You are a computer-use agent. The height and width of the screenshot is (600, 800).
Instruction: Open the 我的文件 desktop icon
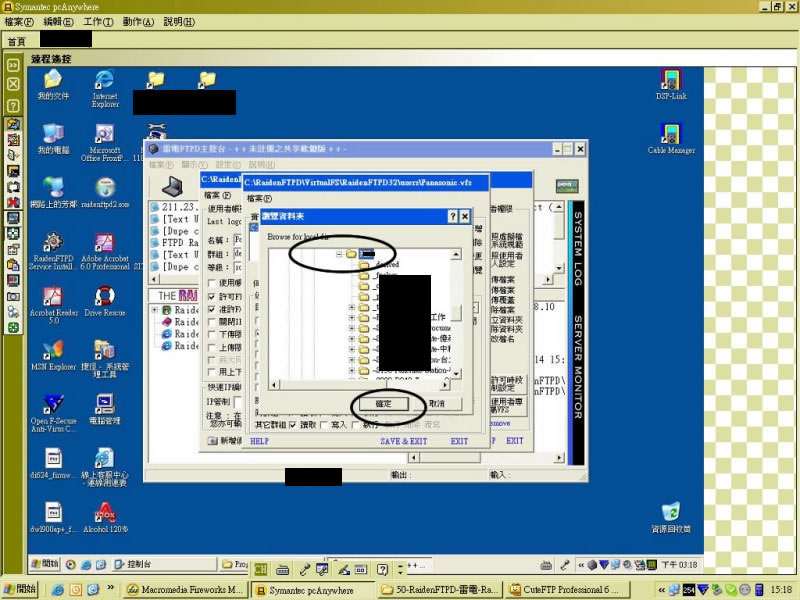53,85
